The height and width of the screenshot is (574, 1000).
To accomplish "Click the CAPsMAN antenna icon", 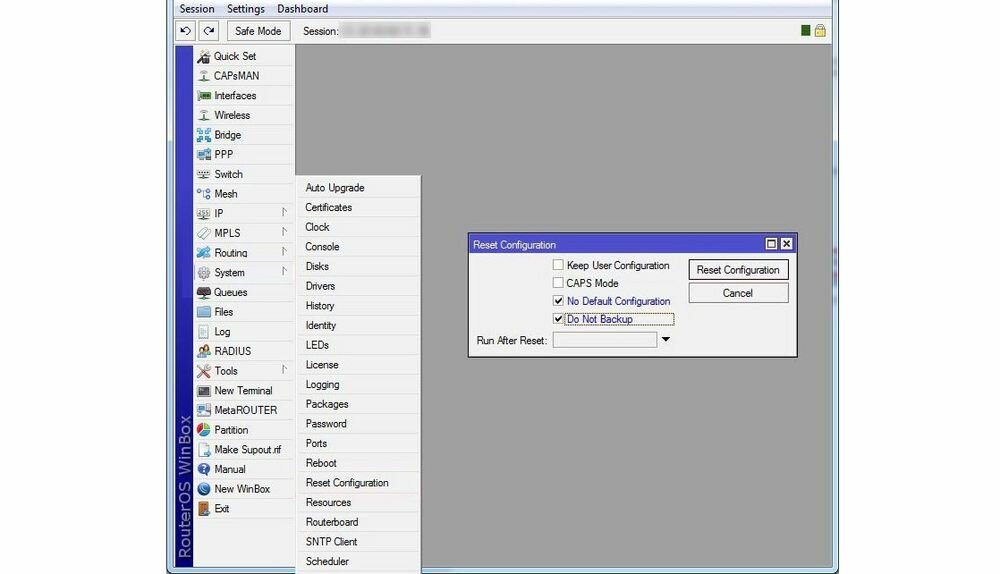I will coord(203,76).
